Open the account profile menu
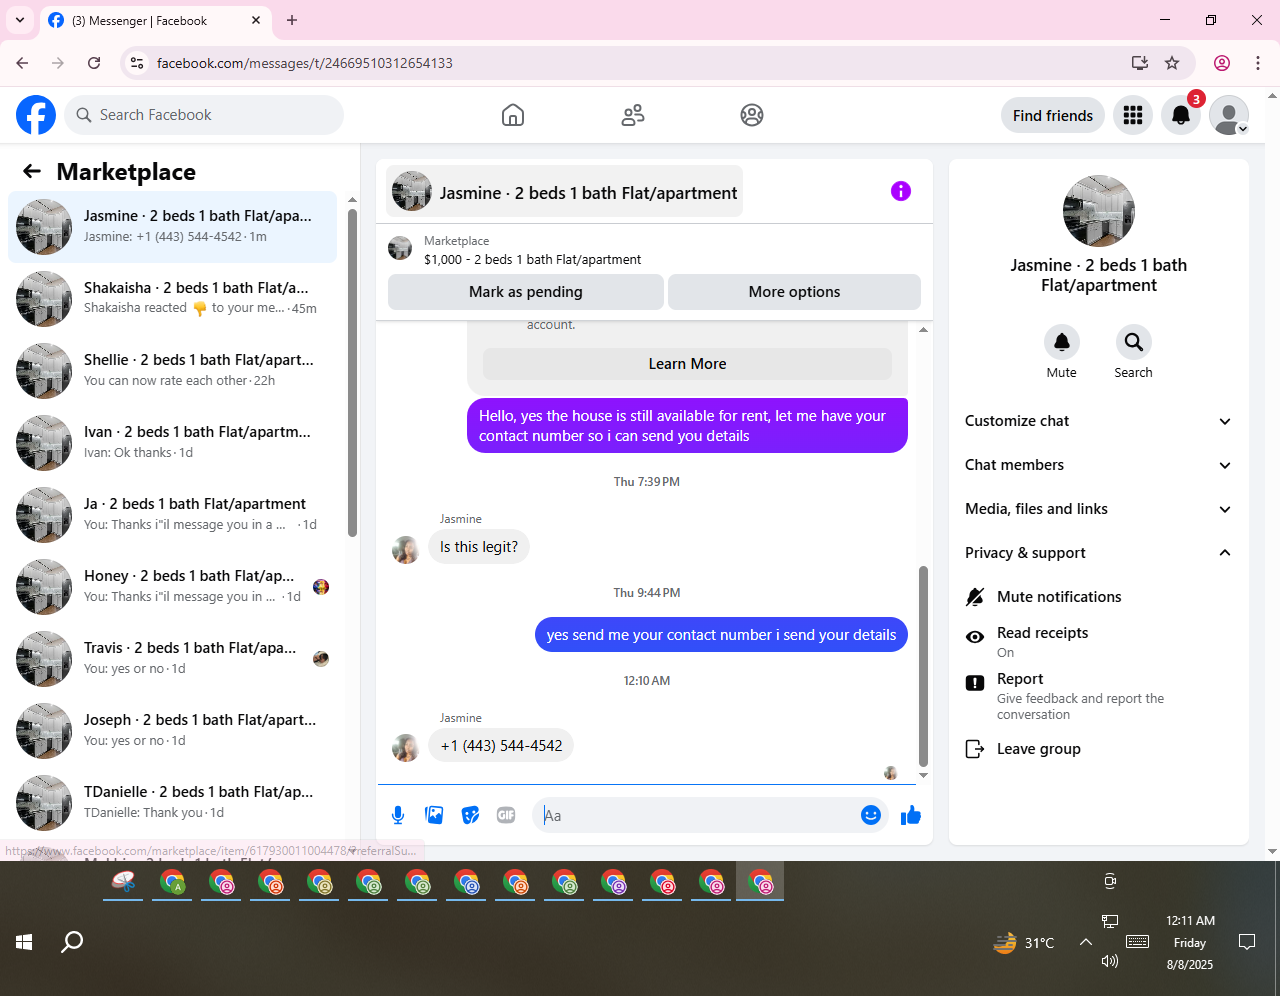This screenshot has width=1280, height=996. pyautogui.click(x=1229, y=115)
